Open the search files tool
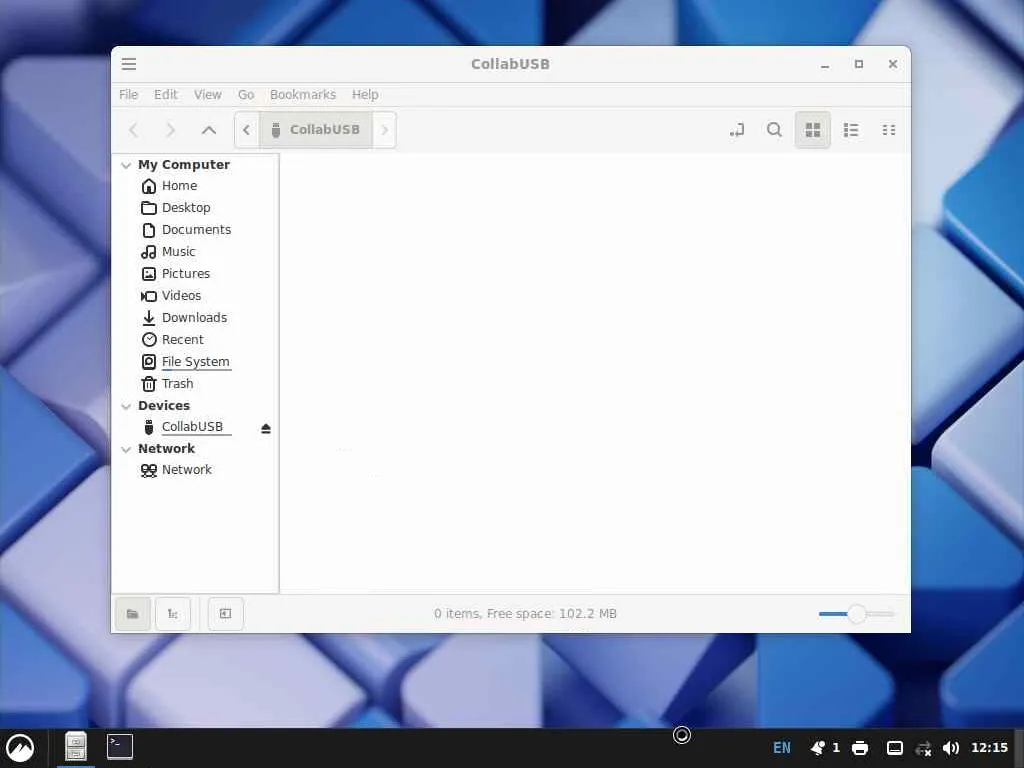This screenshot has width=1024, height=768. click(x=774, y=130)
